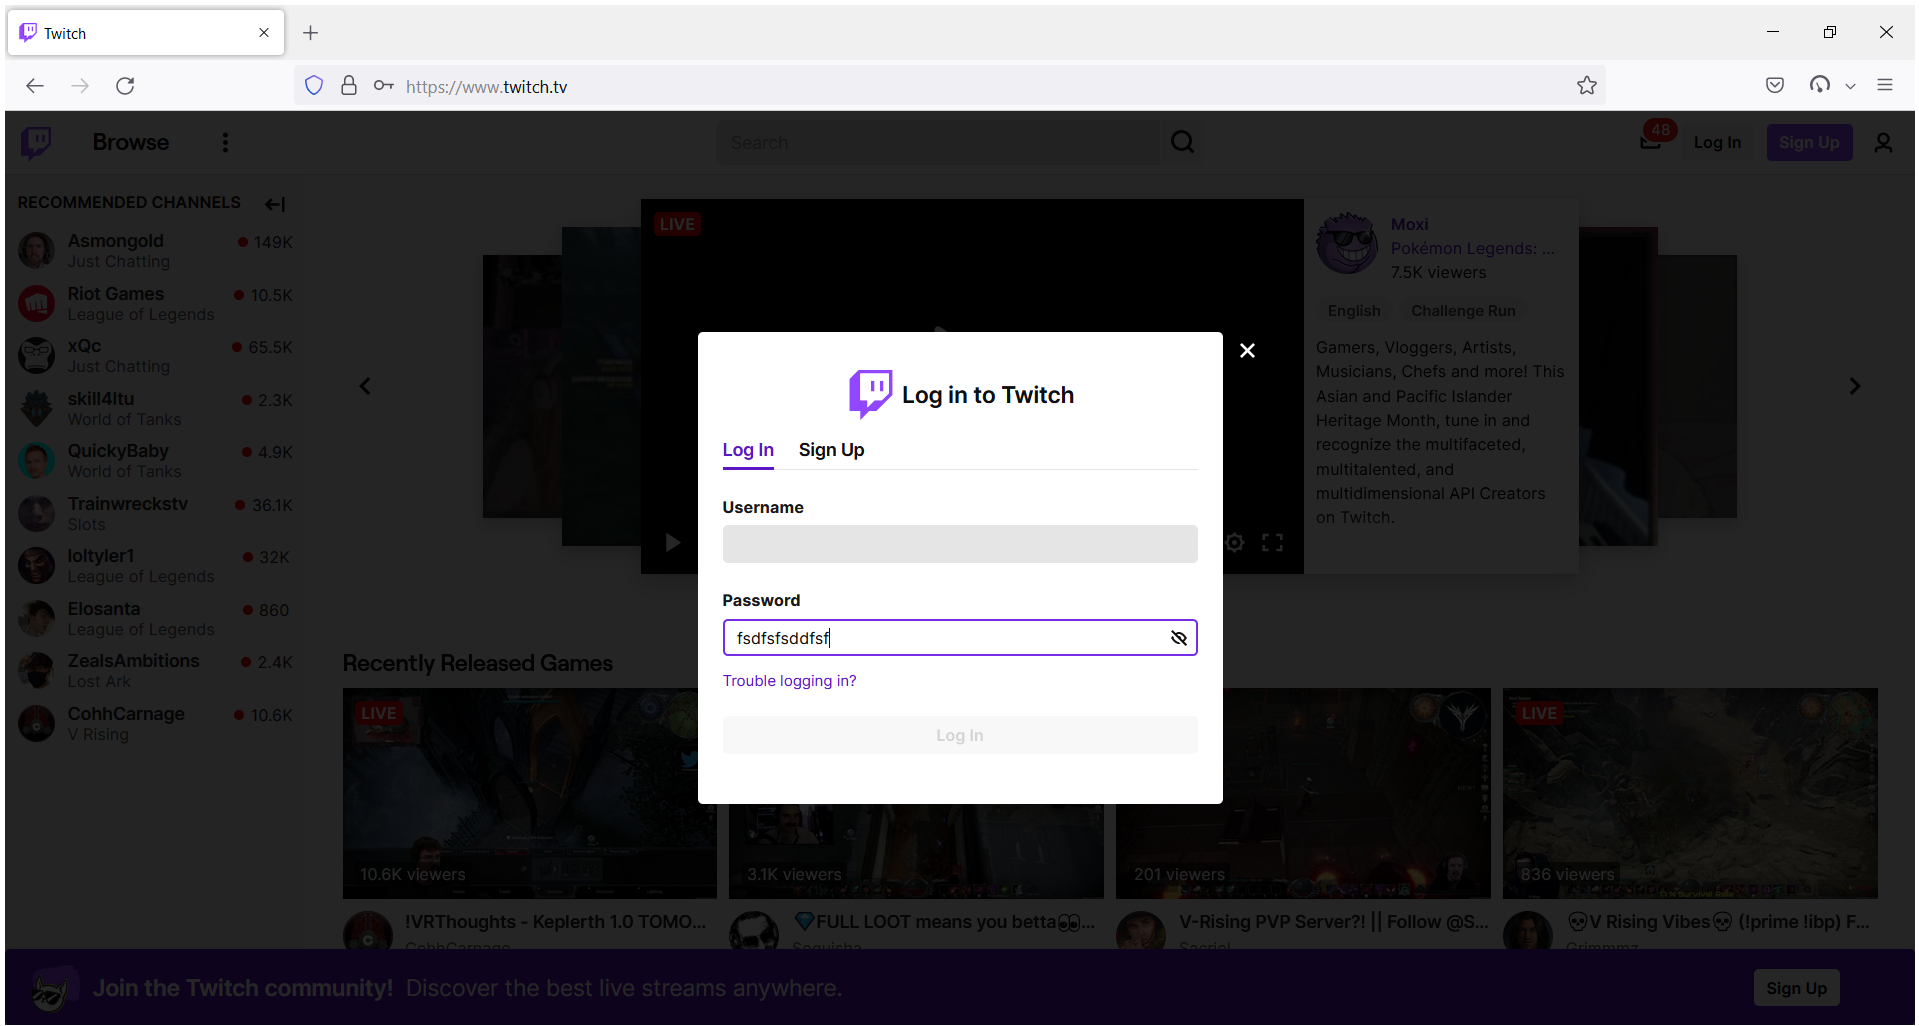
Task: Click the search magnifier icon
Action: 1182,143
